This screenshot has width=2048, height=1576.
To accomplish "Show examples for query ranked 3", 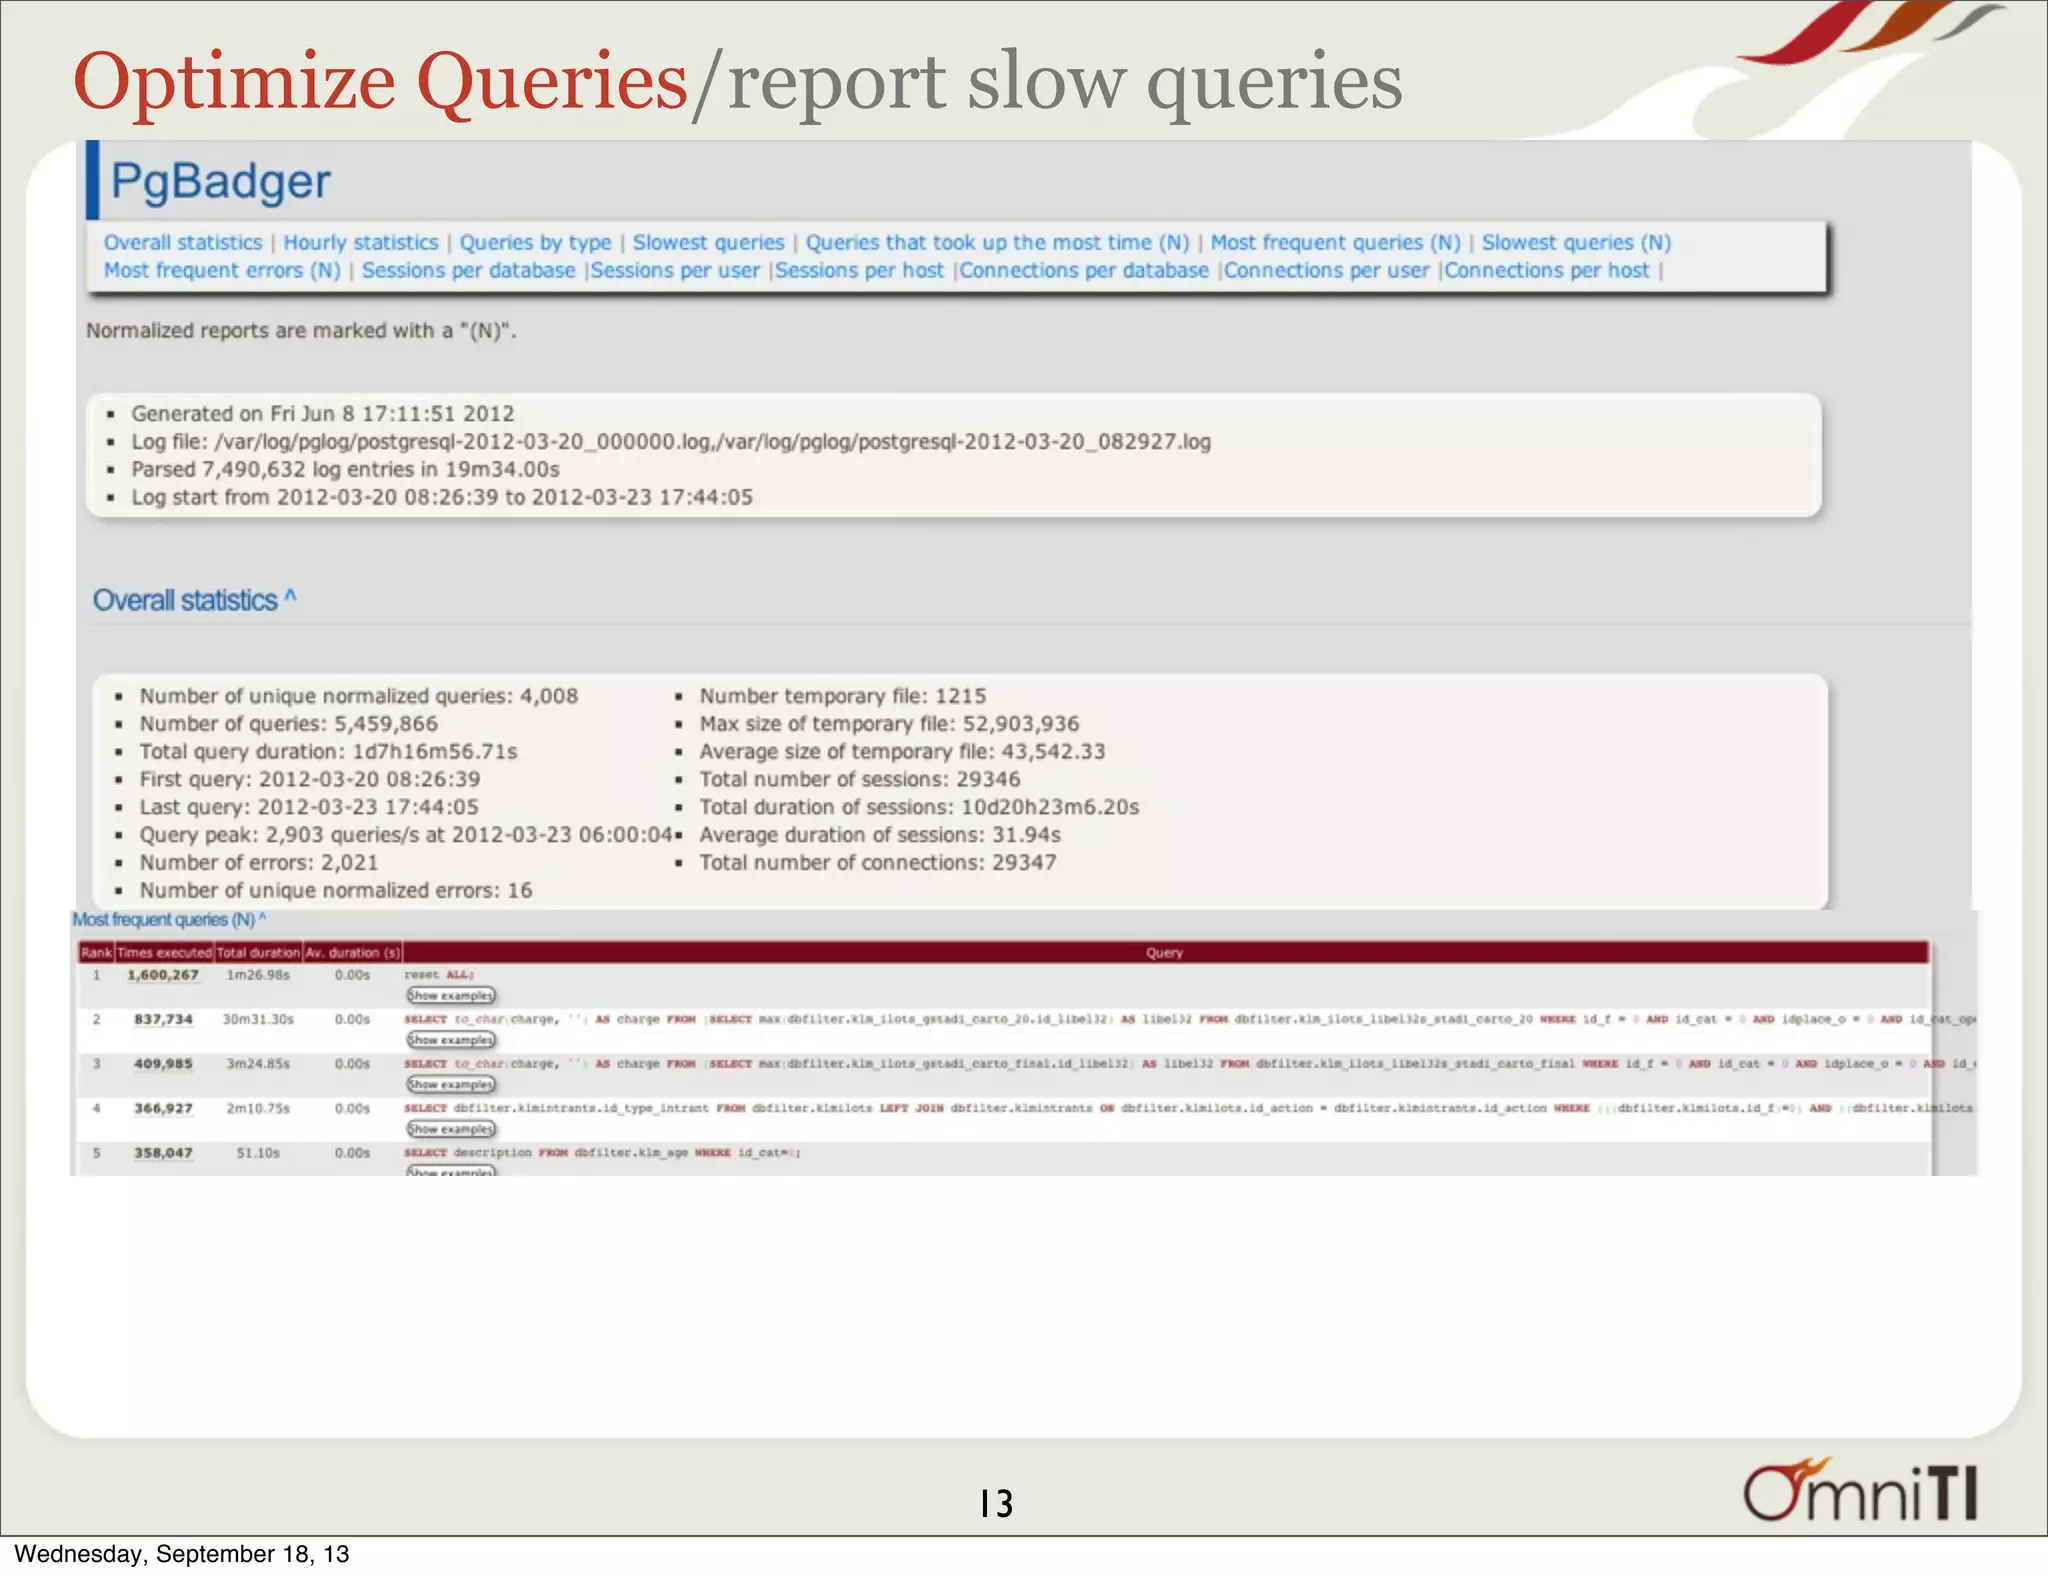I will click(451, 1084).
